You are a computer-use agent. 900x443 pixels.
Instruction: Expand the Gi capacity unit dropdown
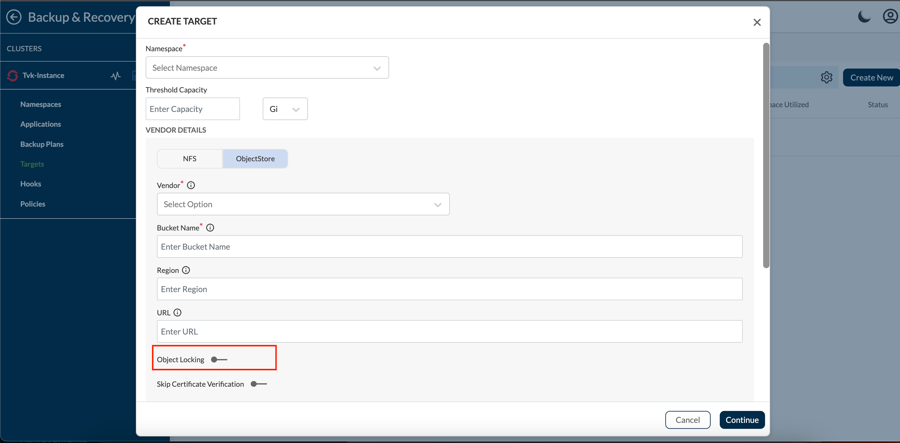[285, 109]
